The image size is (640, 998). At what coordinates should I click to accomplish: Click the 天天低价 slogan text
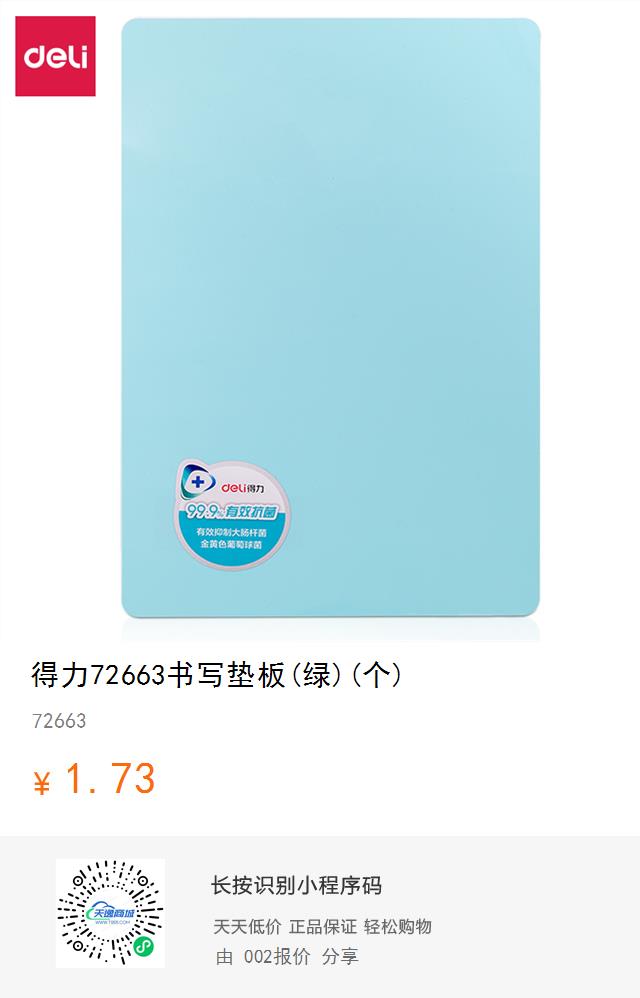[247, 926]
